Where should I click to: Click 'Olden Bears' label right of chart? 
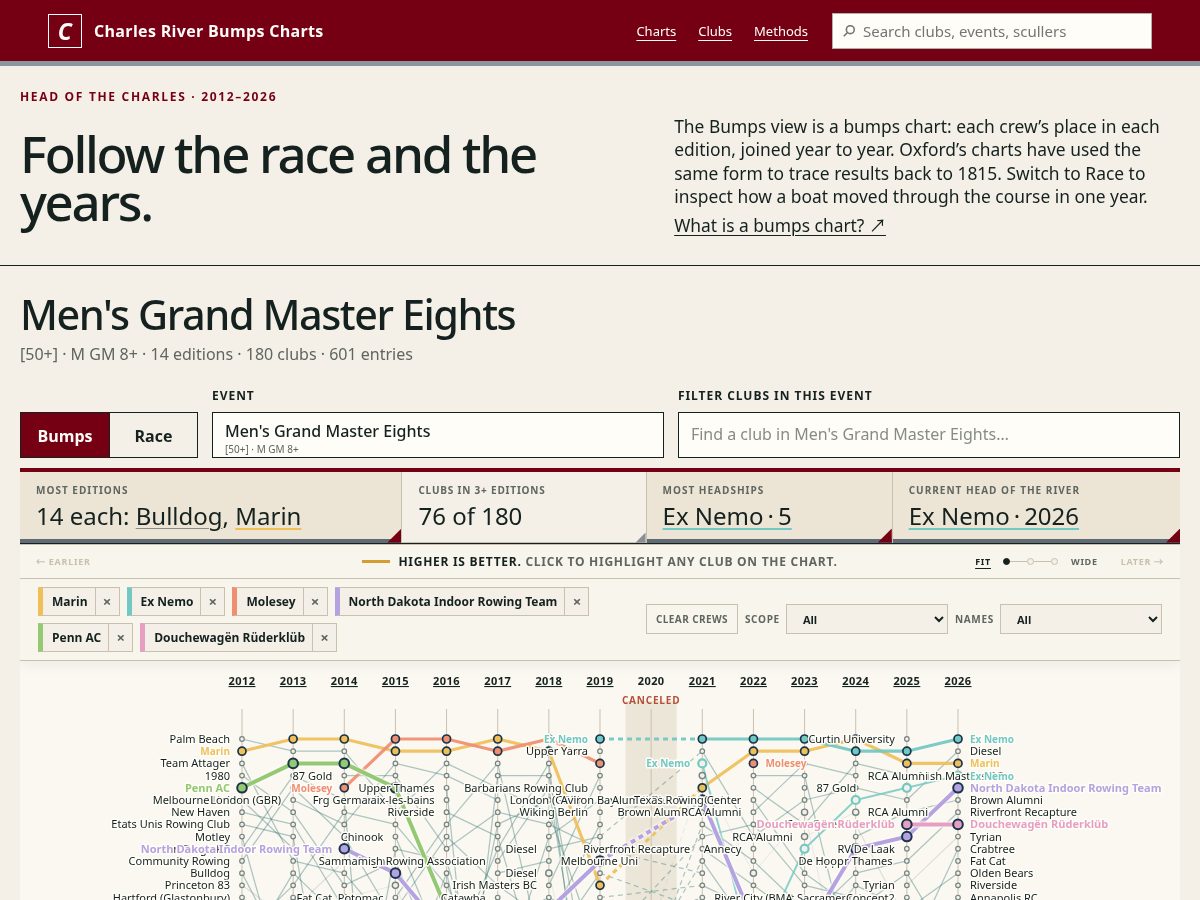(x=1002, y=873)
